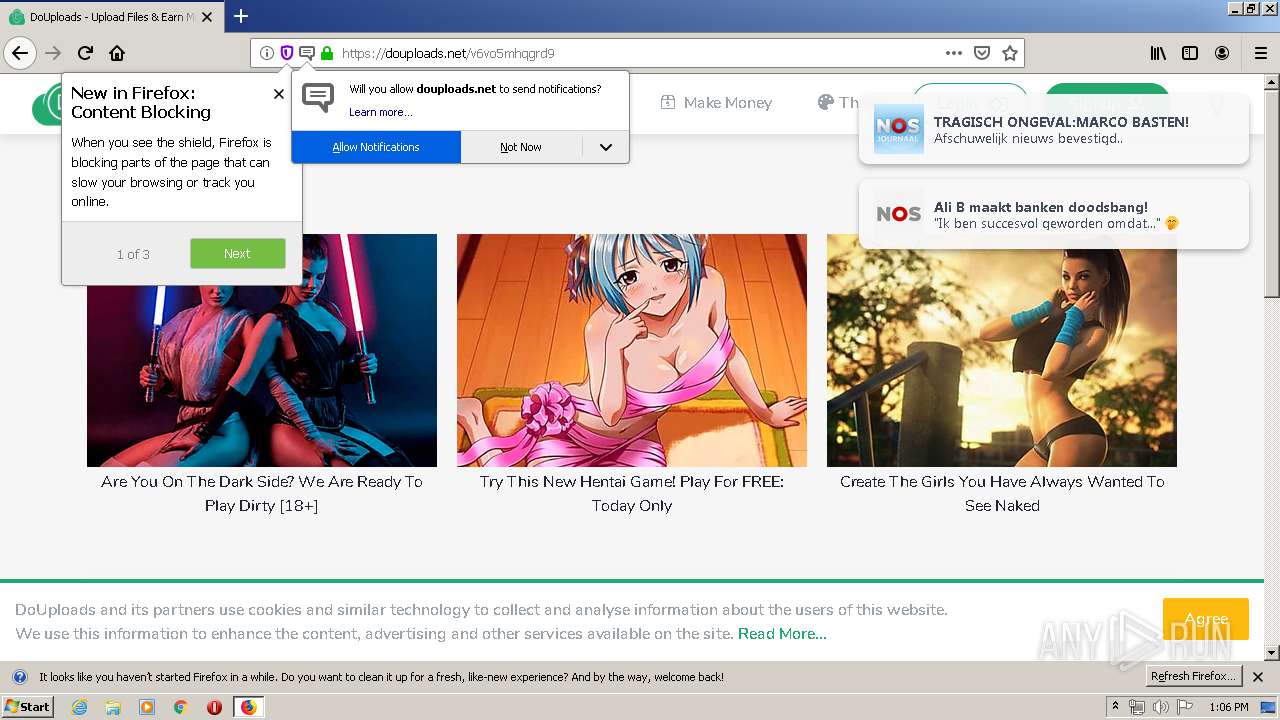Open the Make Money menu item
Screen dimensions: 1280x720
(716, 102)
